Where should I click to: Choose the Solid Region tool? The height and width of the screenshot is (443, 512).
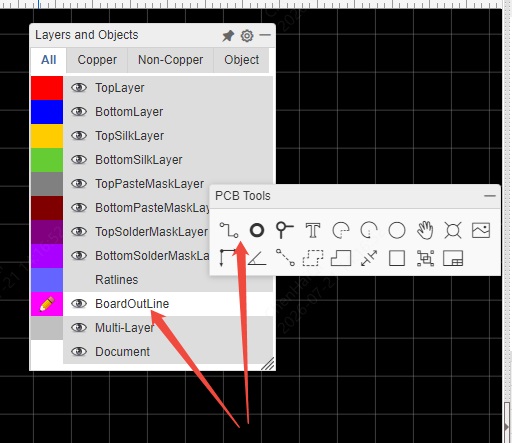tap(341, 258)
